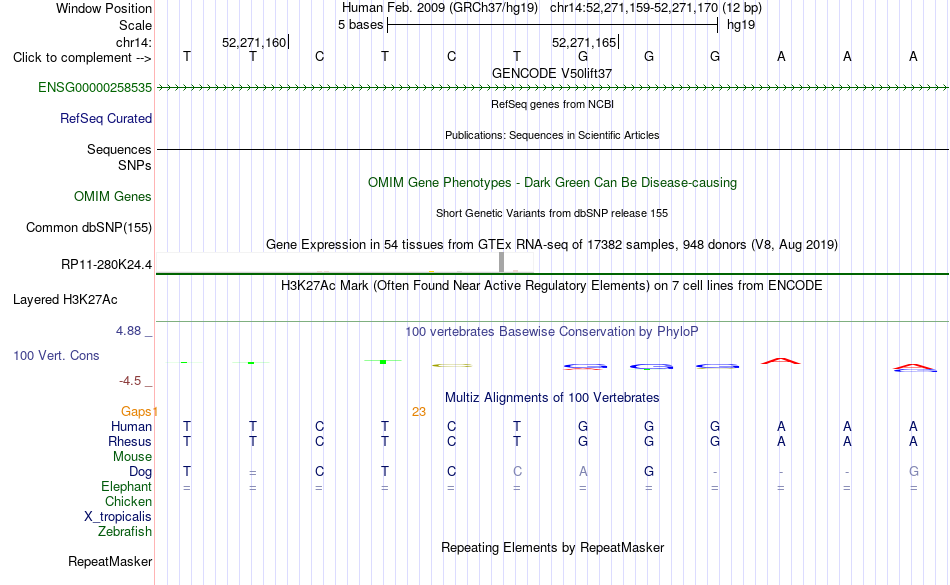Click the RP11-280K24.4 GTEx label

pos(107,265)
